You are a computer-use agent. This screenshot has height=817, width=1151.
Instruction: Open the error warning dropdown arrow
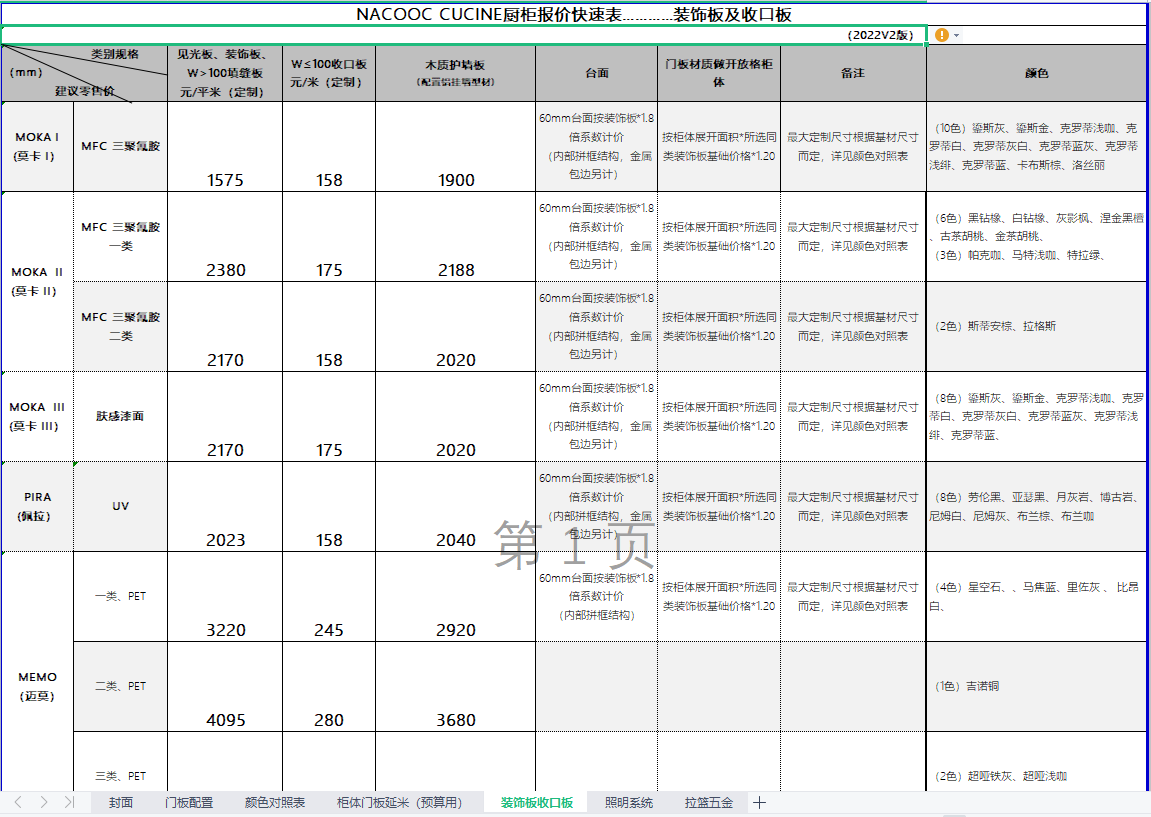[x=957, y=35]
